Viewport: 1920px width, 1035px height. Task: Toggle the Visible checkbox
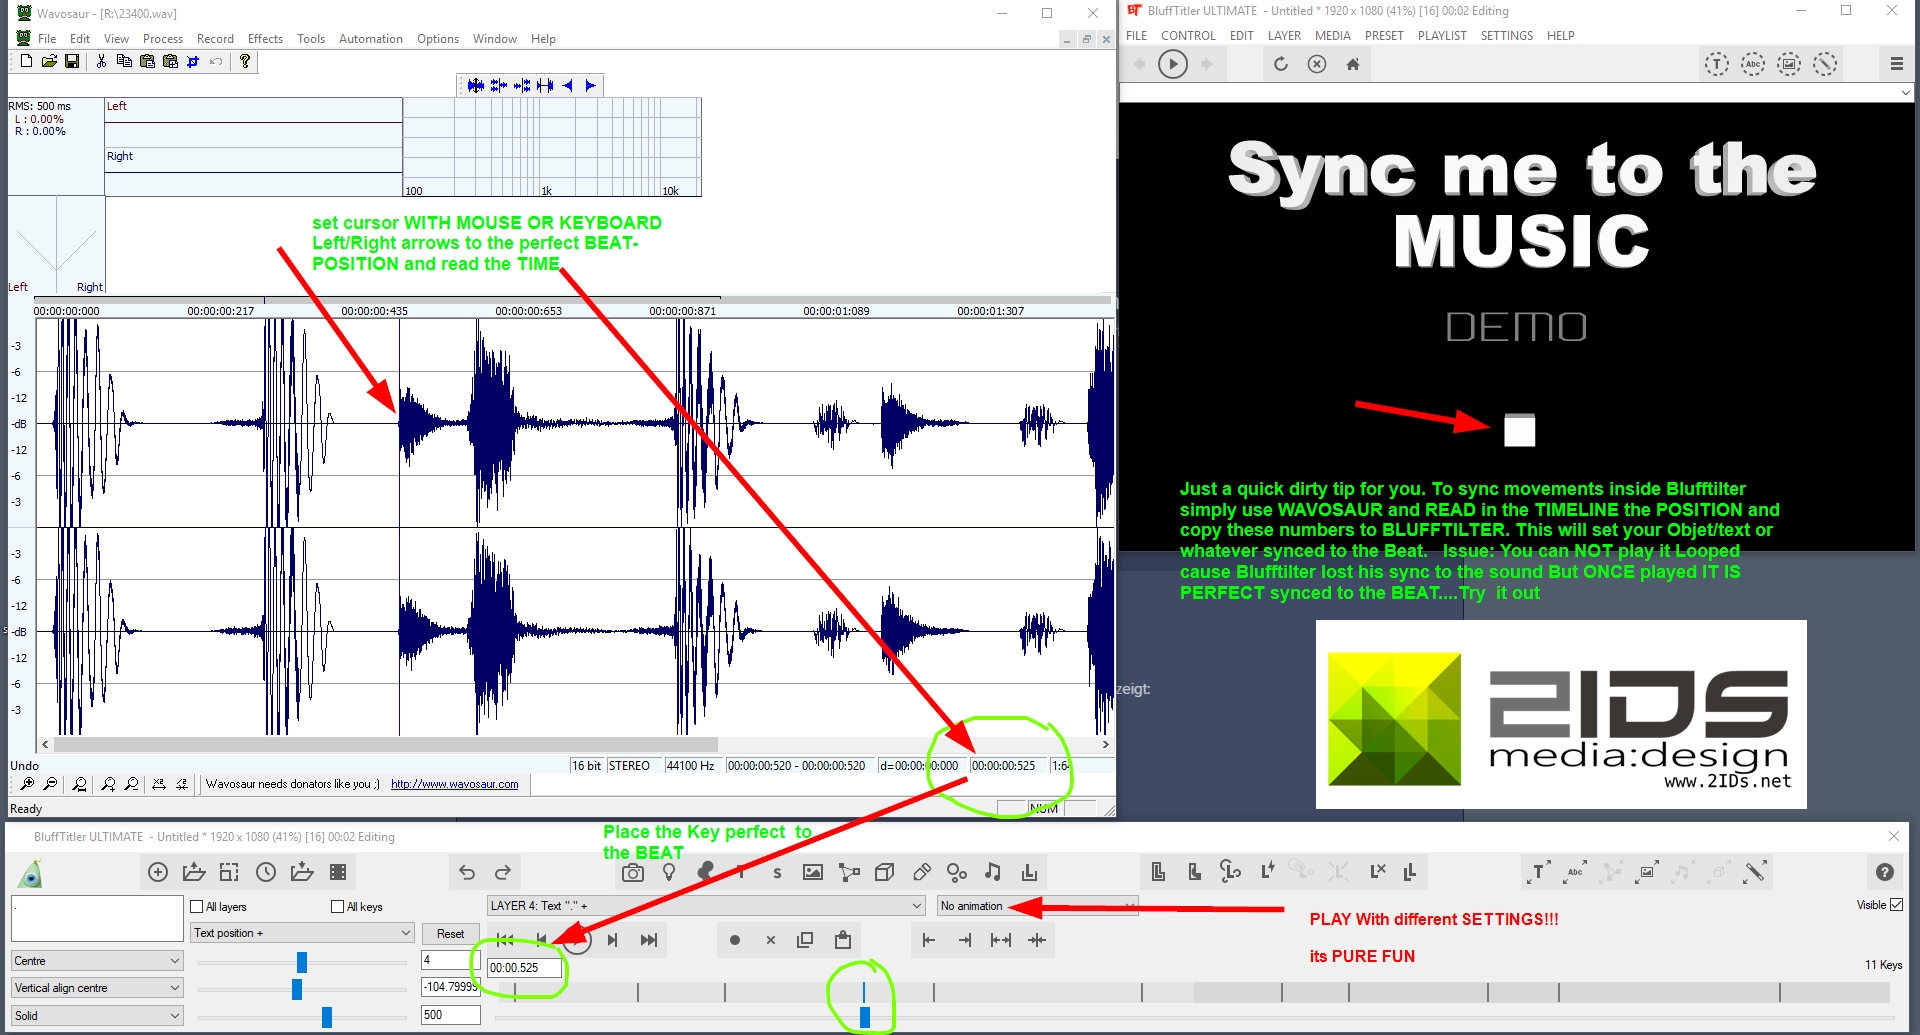tap(1896, 904)
